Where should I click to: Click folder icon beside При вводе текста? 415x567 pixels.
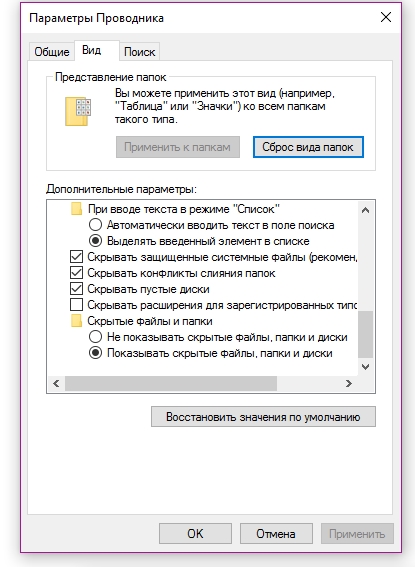click(x=76, y=209)
